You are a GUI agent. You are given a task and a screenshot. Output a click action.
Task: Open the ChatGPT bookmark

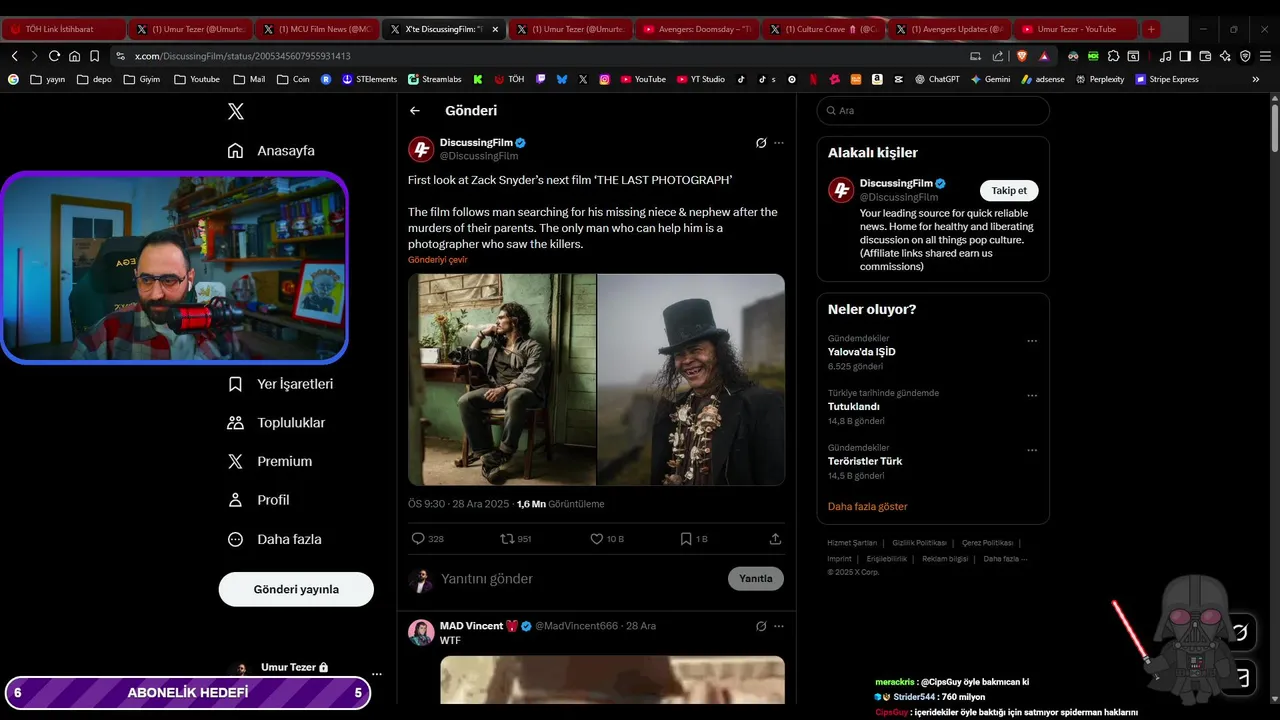pyautogui.click(x=937, y=79)
